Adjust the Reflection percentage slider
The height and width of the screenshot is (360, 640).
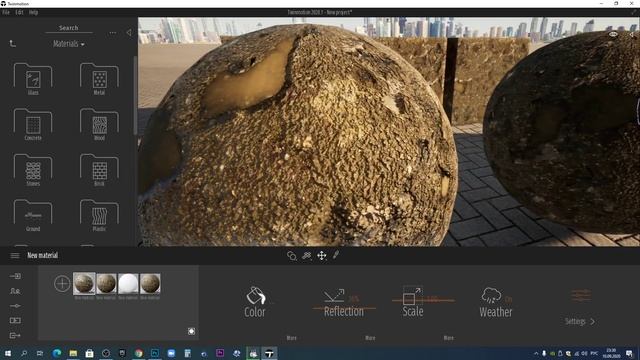[344, 308]
